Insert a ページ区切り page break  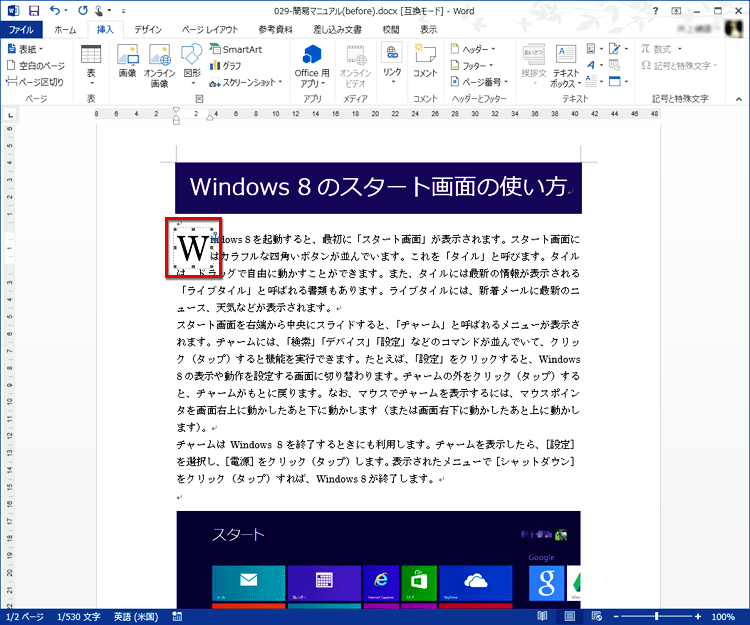[x=35, y=82]
